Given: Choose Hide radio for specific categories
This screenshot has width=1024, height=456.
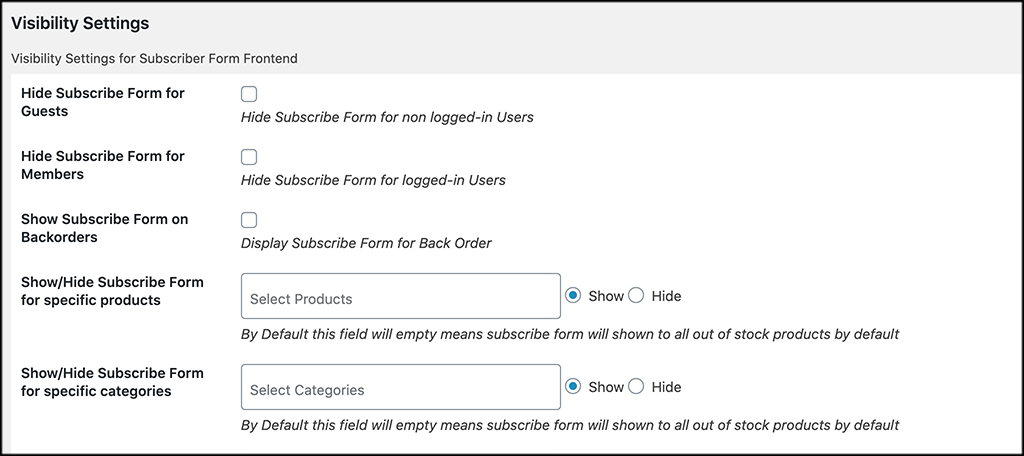Looking at the screenshot, I should 636,387.
